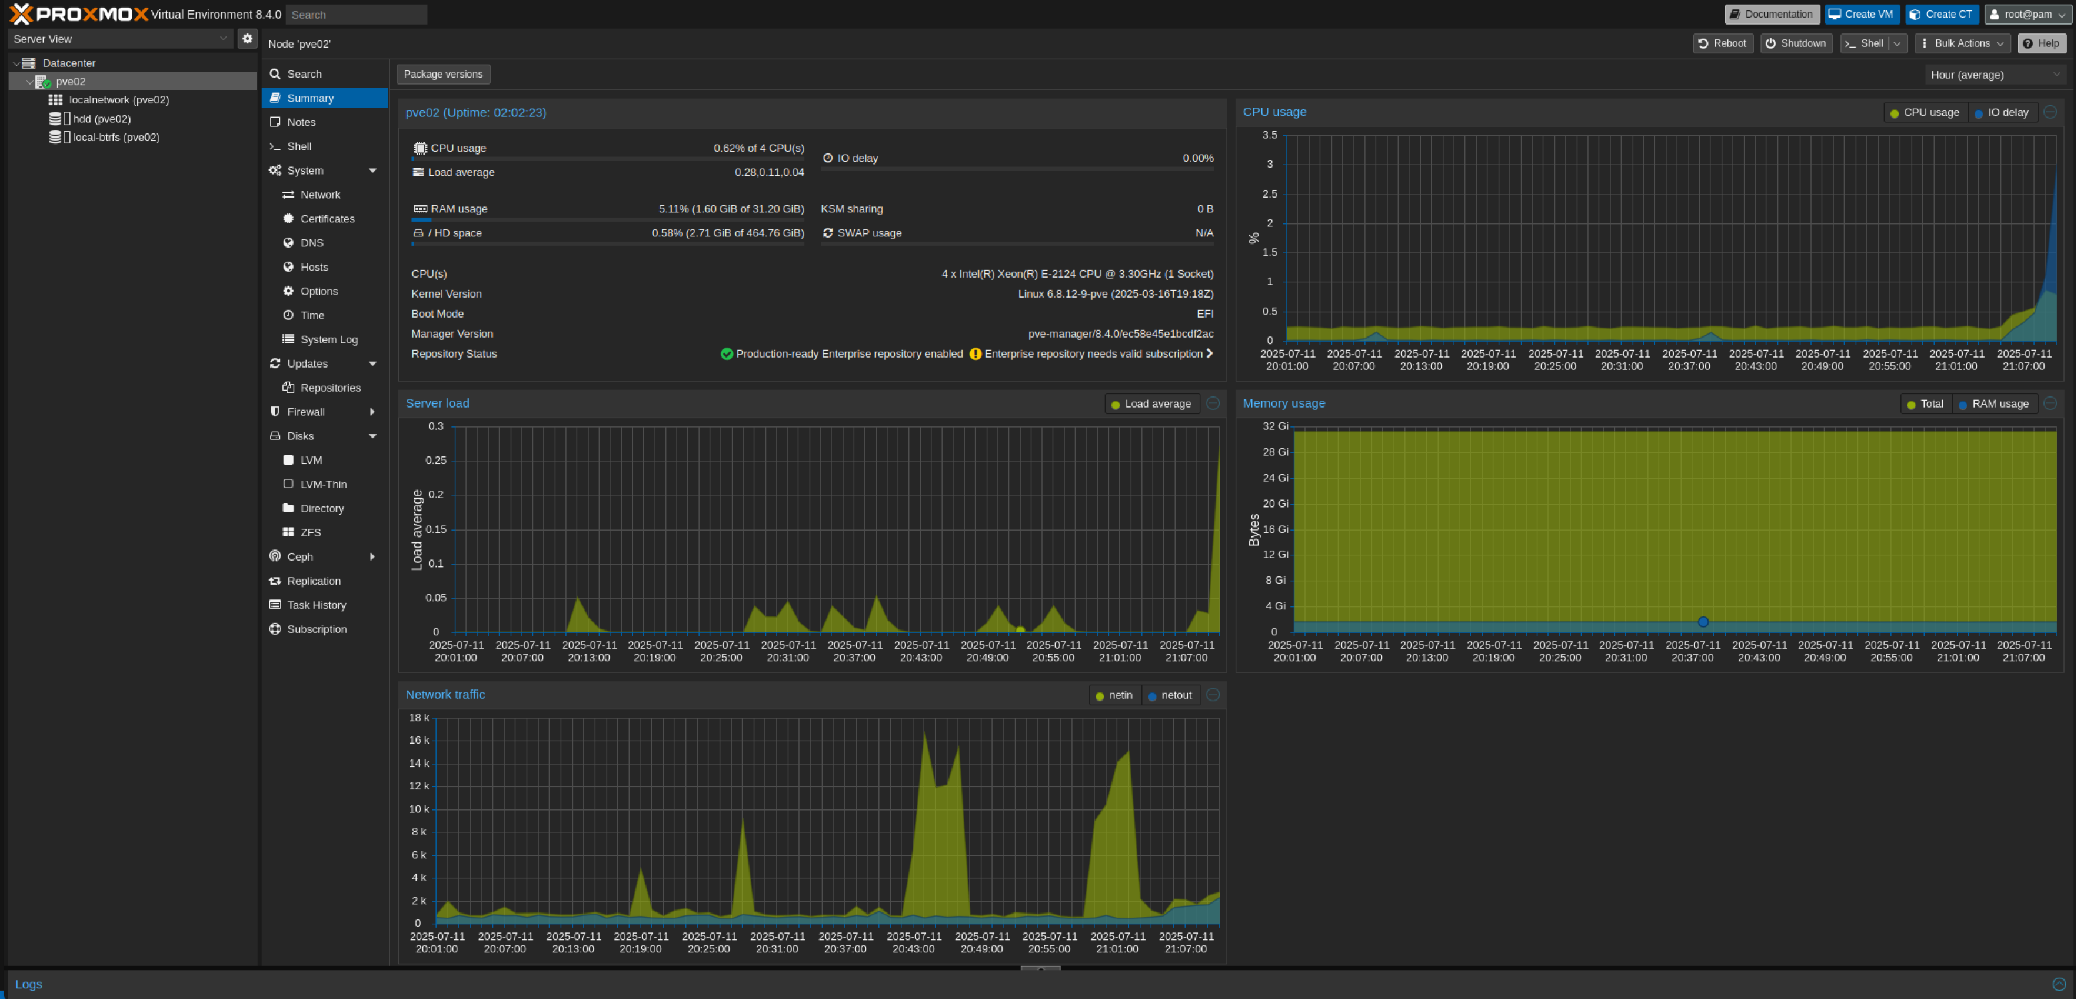This screenshot has width=2076, height=999.
Task: Click the Directory folder icon
Action: coord(288,508)
